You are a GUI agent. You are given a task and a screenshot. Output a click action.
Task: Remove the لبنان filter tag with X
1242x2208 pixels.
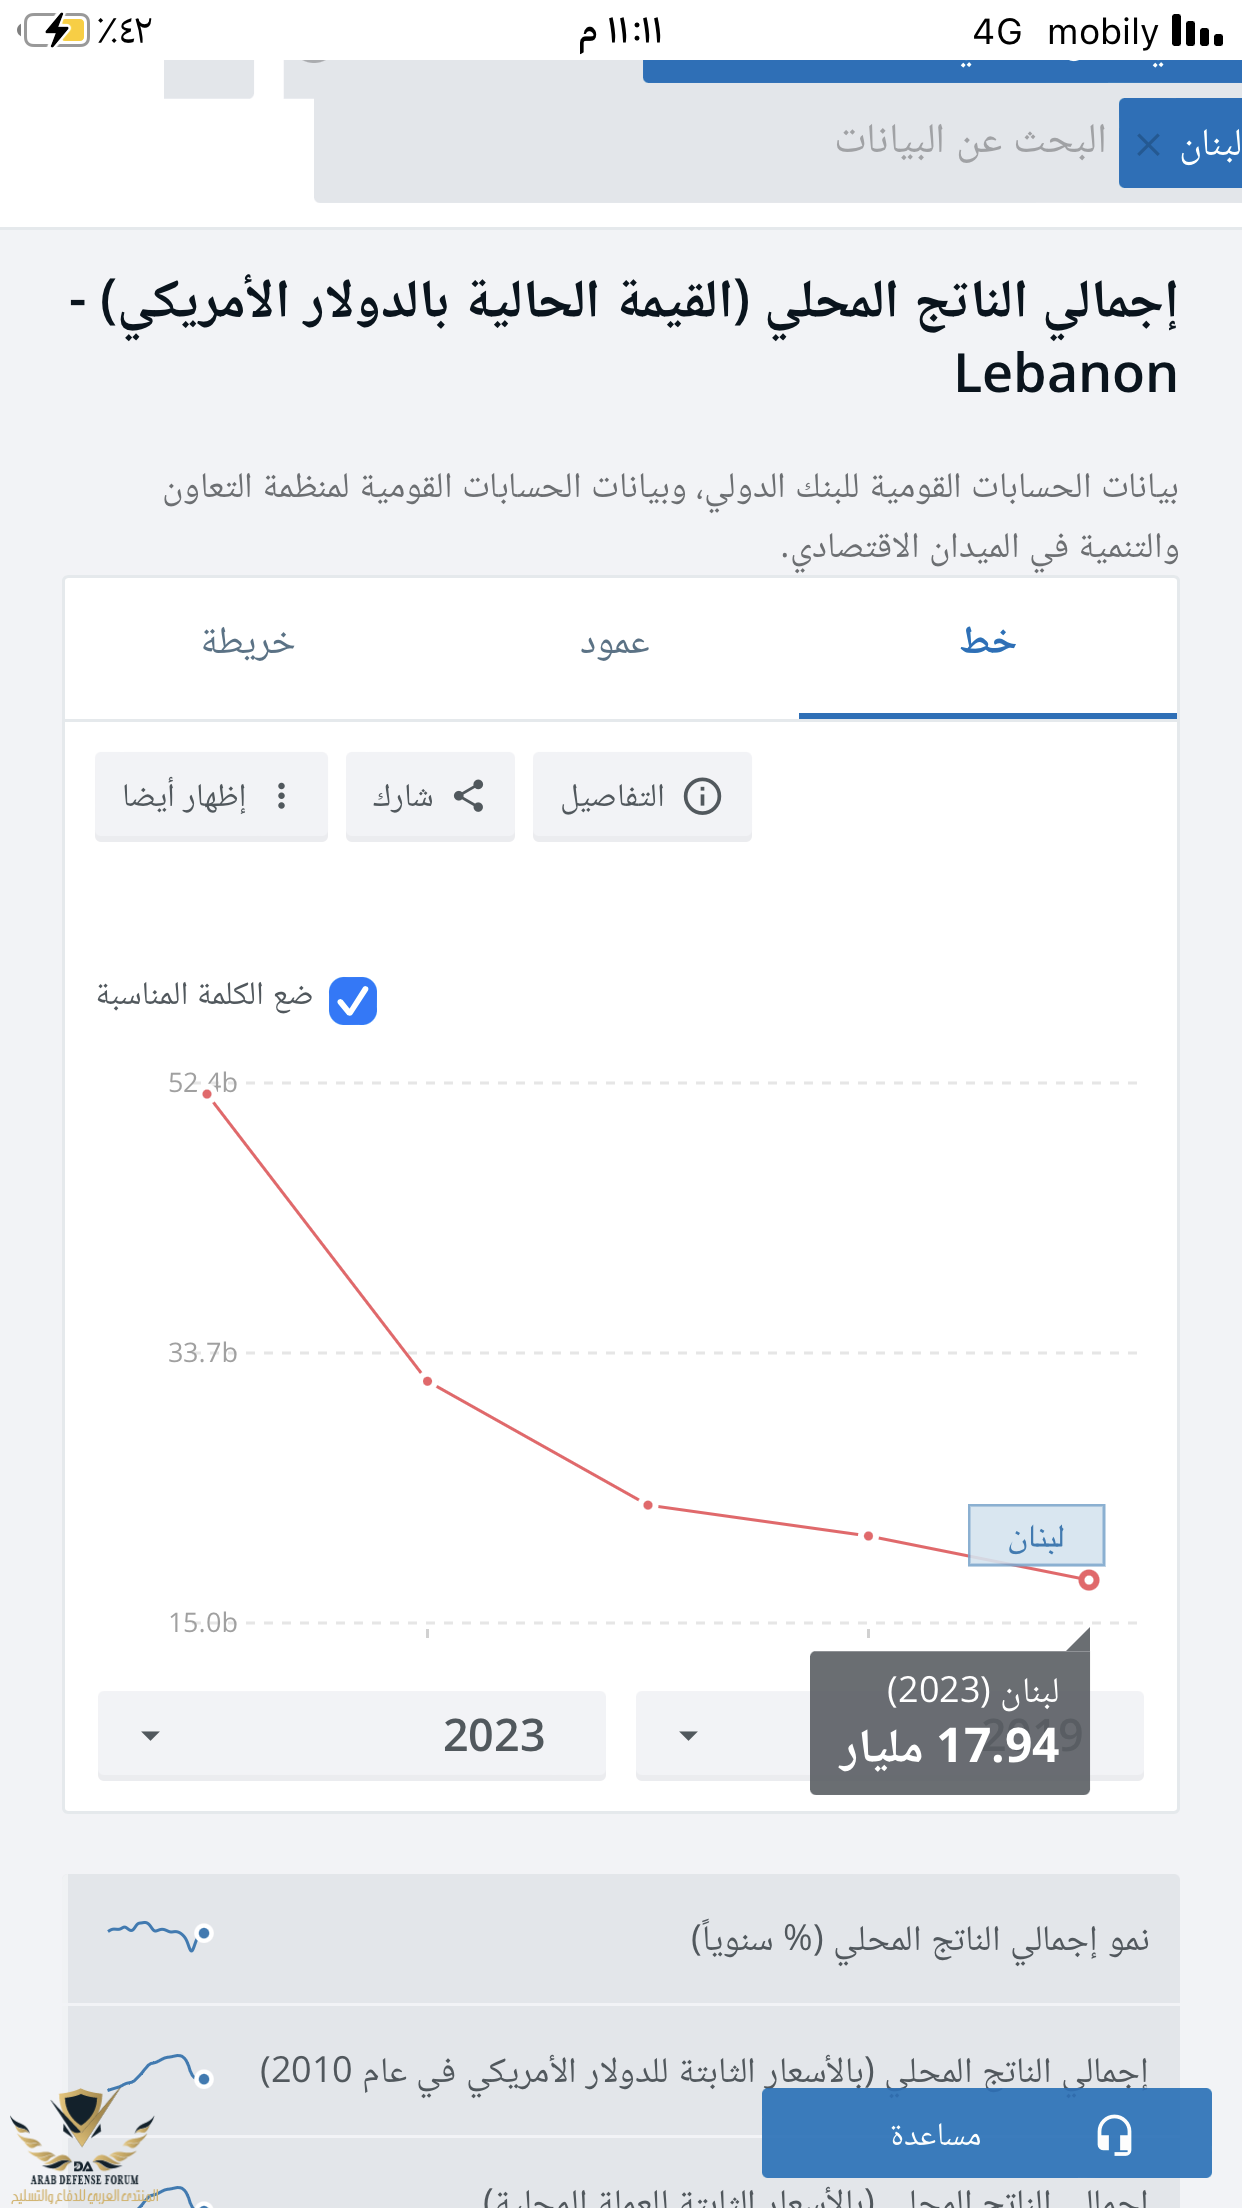[1148, 146]
